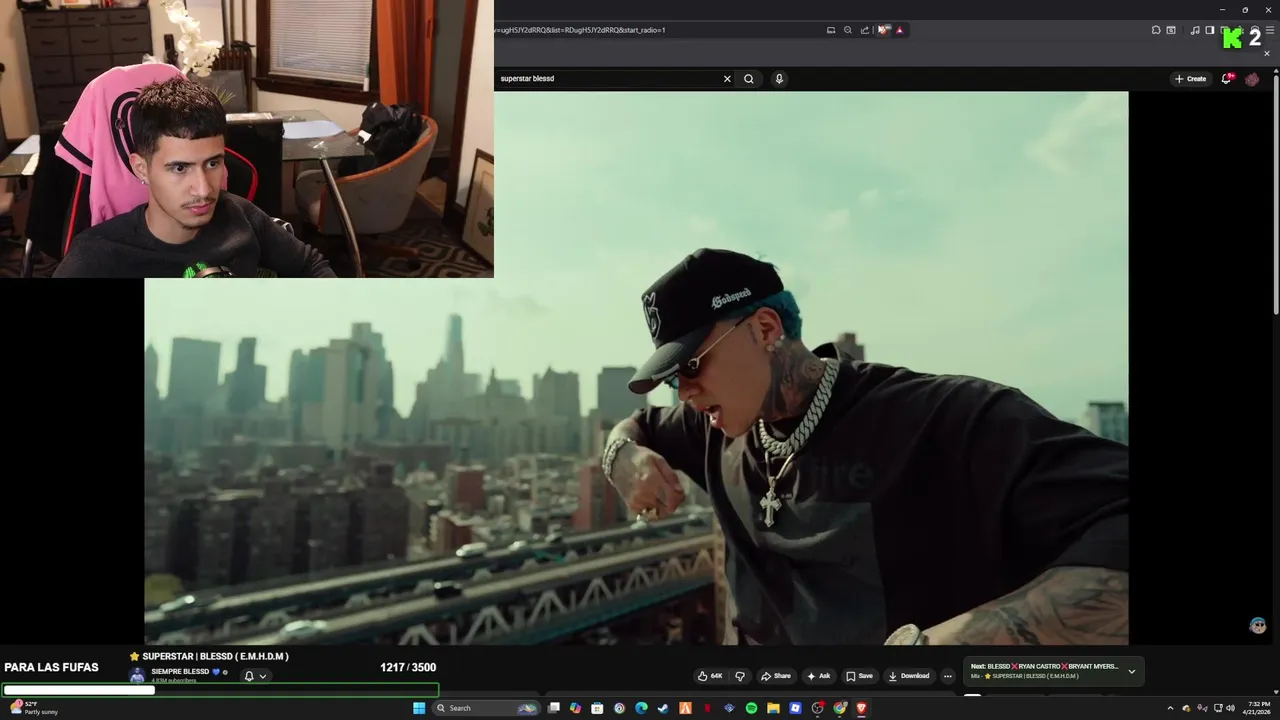Open the SIEMPRE BLESSD channel link
This screenshot has width=1280, height=720.
point(180,672)
